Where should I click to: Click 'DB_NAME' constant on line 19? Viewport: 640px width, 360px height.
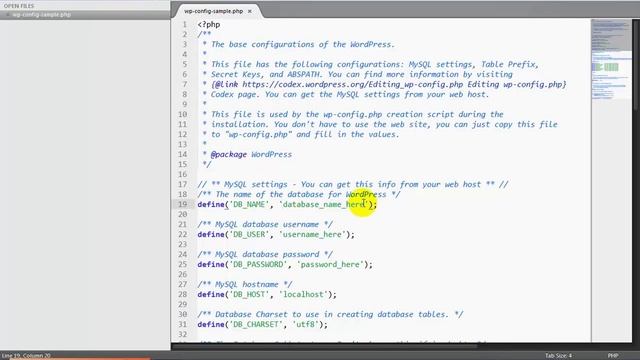(249, 204)
